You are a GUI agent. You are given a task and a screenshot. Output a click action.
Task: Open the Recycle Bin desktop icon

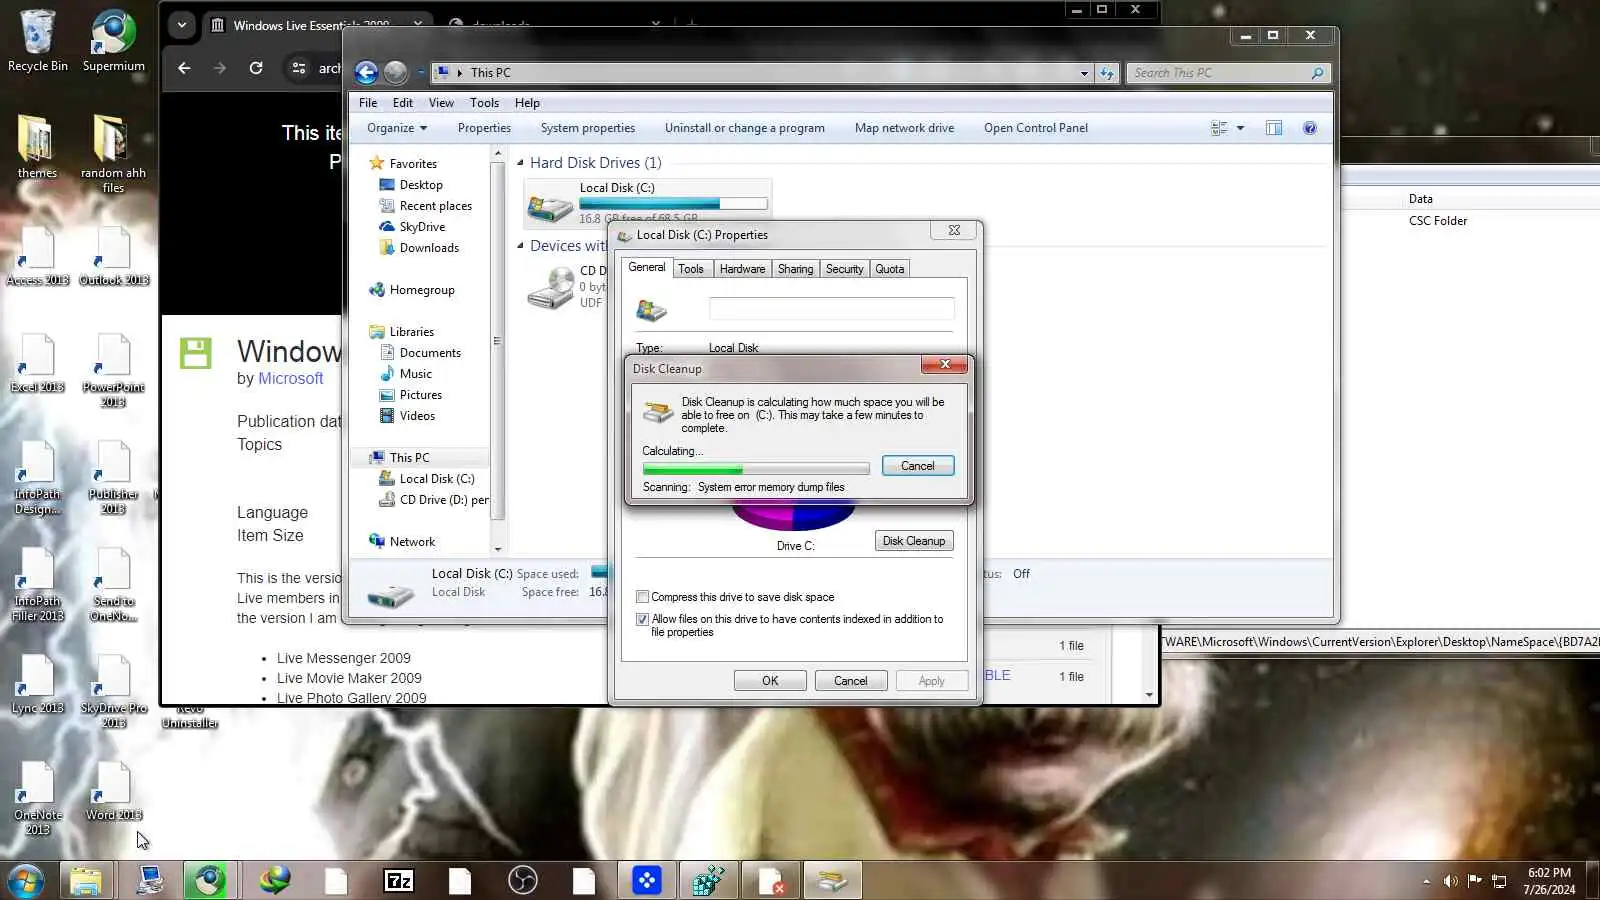37,41
